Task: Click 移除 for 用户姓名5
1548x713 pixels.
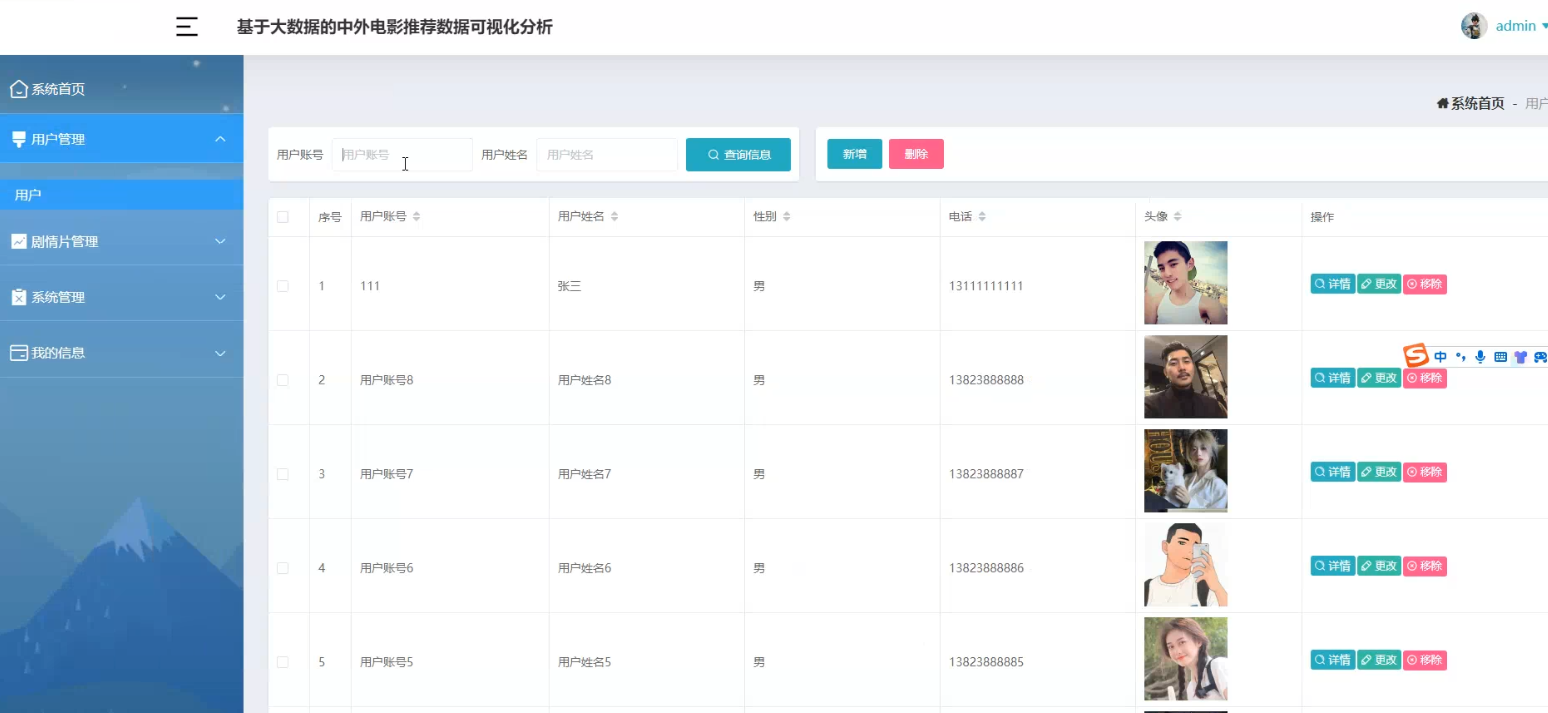Action: 1425,660
